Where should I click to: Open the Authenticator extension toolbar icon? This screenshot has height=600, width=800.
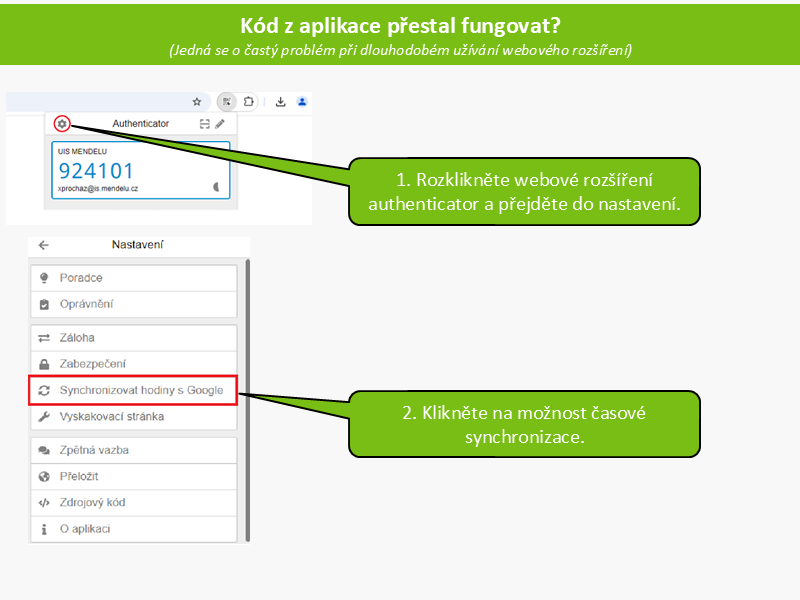[x=227, y=102]
